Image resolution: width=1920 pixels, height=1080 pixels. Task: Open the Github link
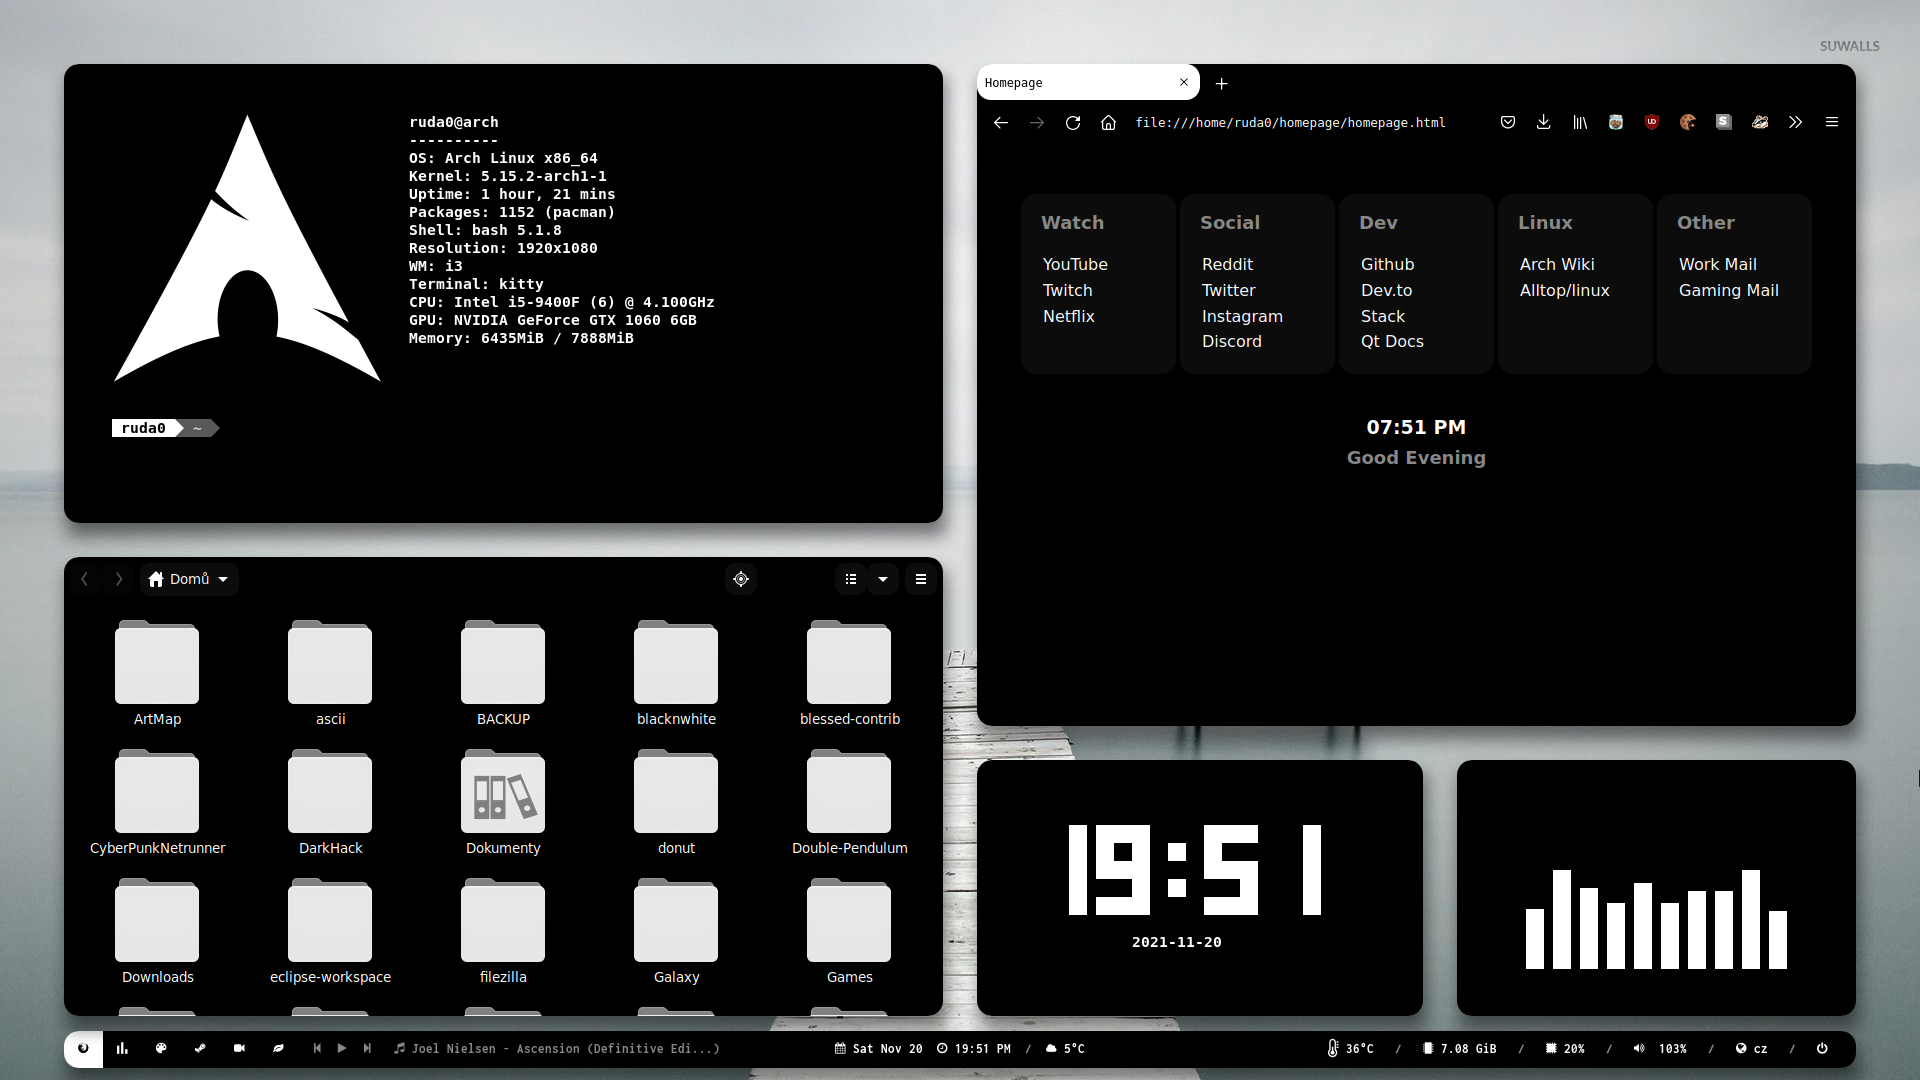click(x=1387, y=264)
